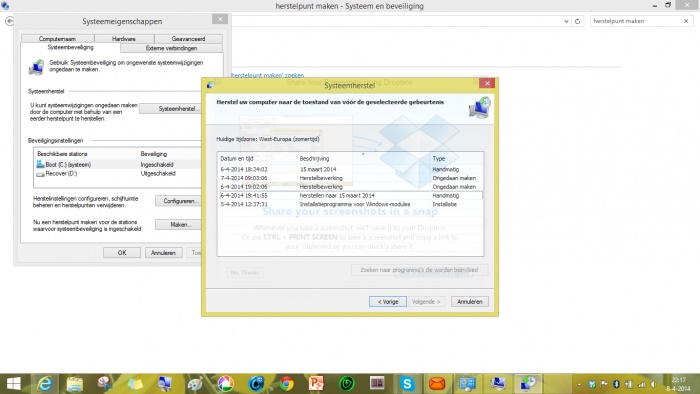Select restore point 6-4-2014 19:02:06
This screenshot has height=394, width=700.
coord(350,187)
